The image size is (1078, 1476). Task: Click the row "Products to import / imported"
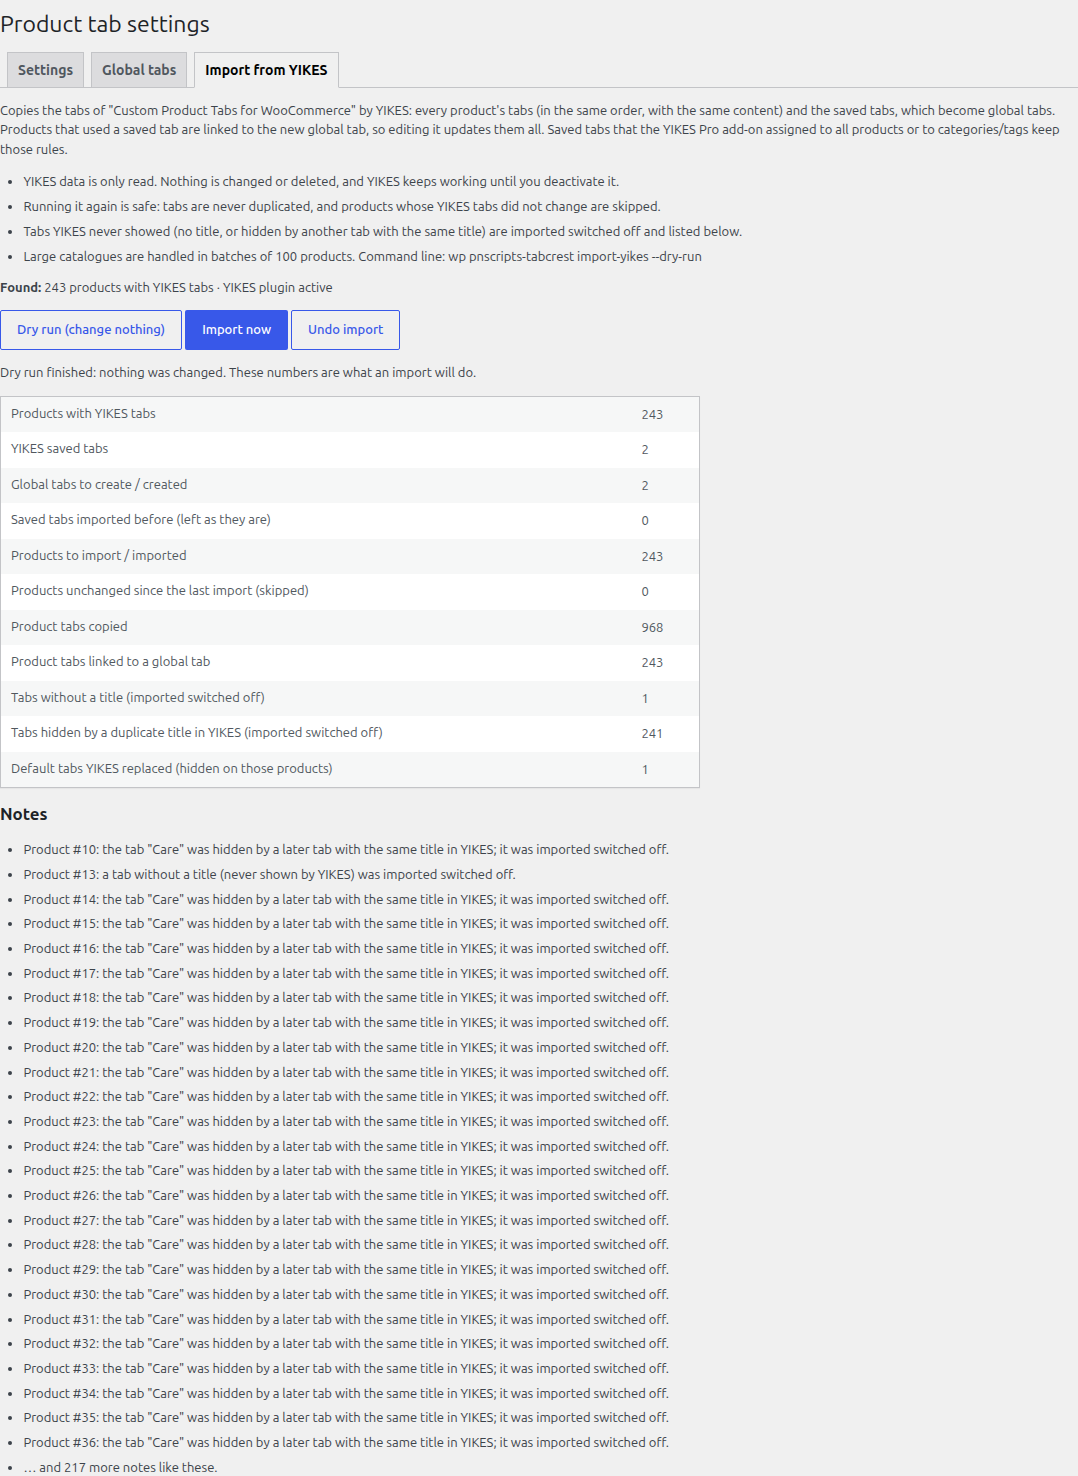350,556
